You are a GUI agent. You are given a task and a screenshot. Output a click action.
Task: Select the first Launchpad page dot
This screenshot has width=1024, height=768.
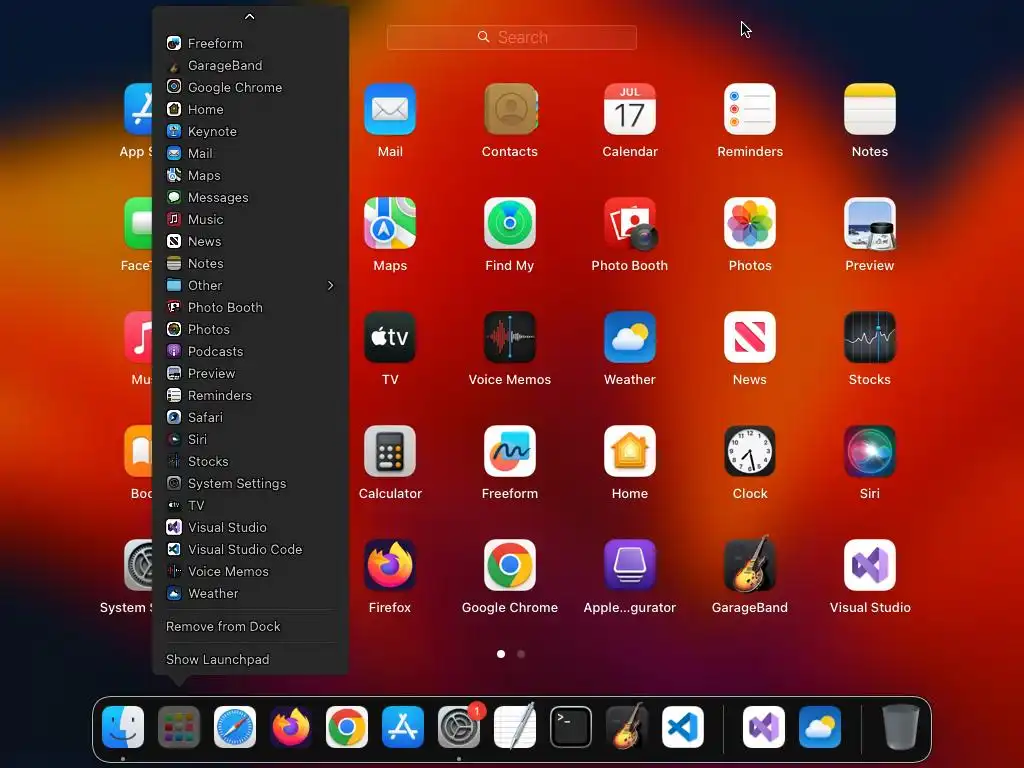point(501,654)
